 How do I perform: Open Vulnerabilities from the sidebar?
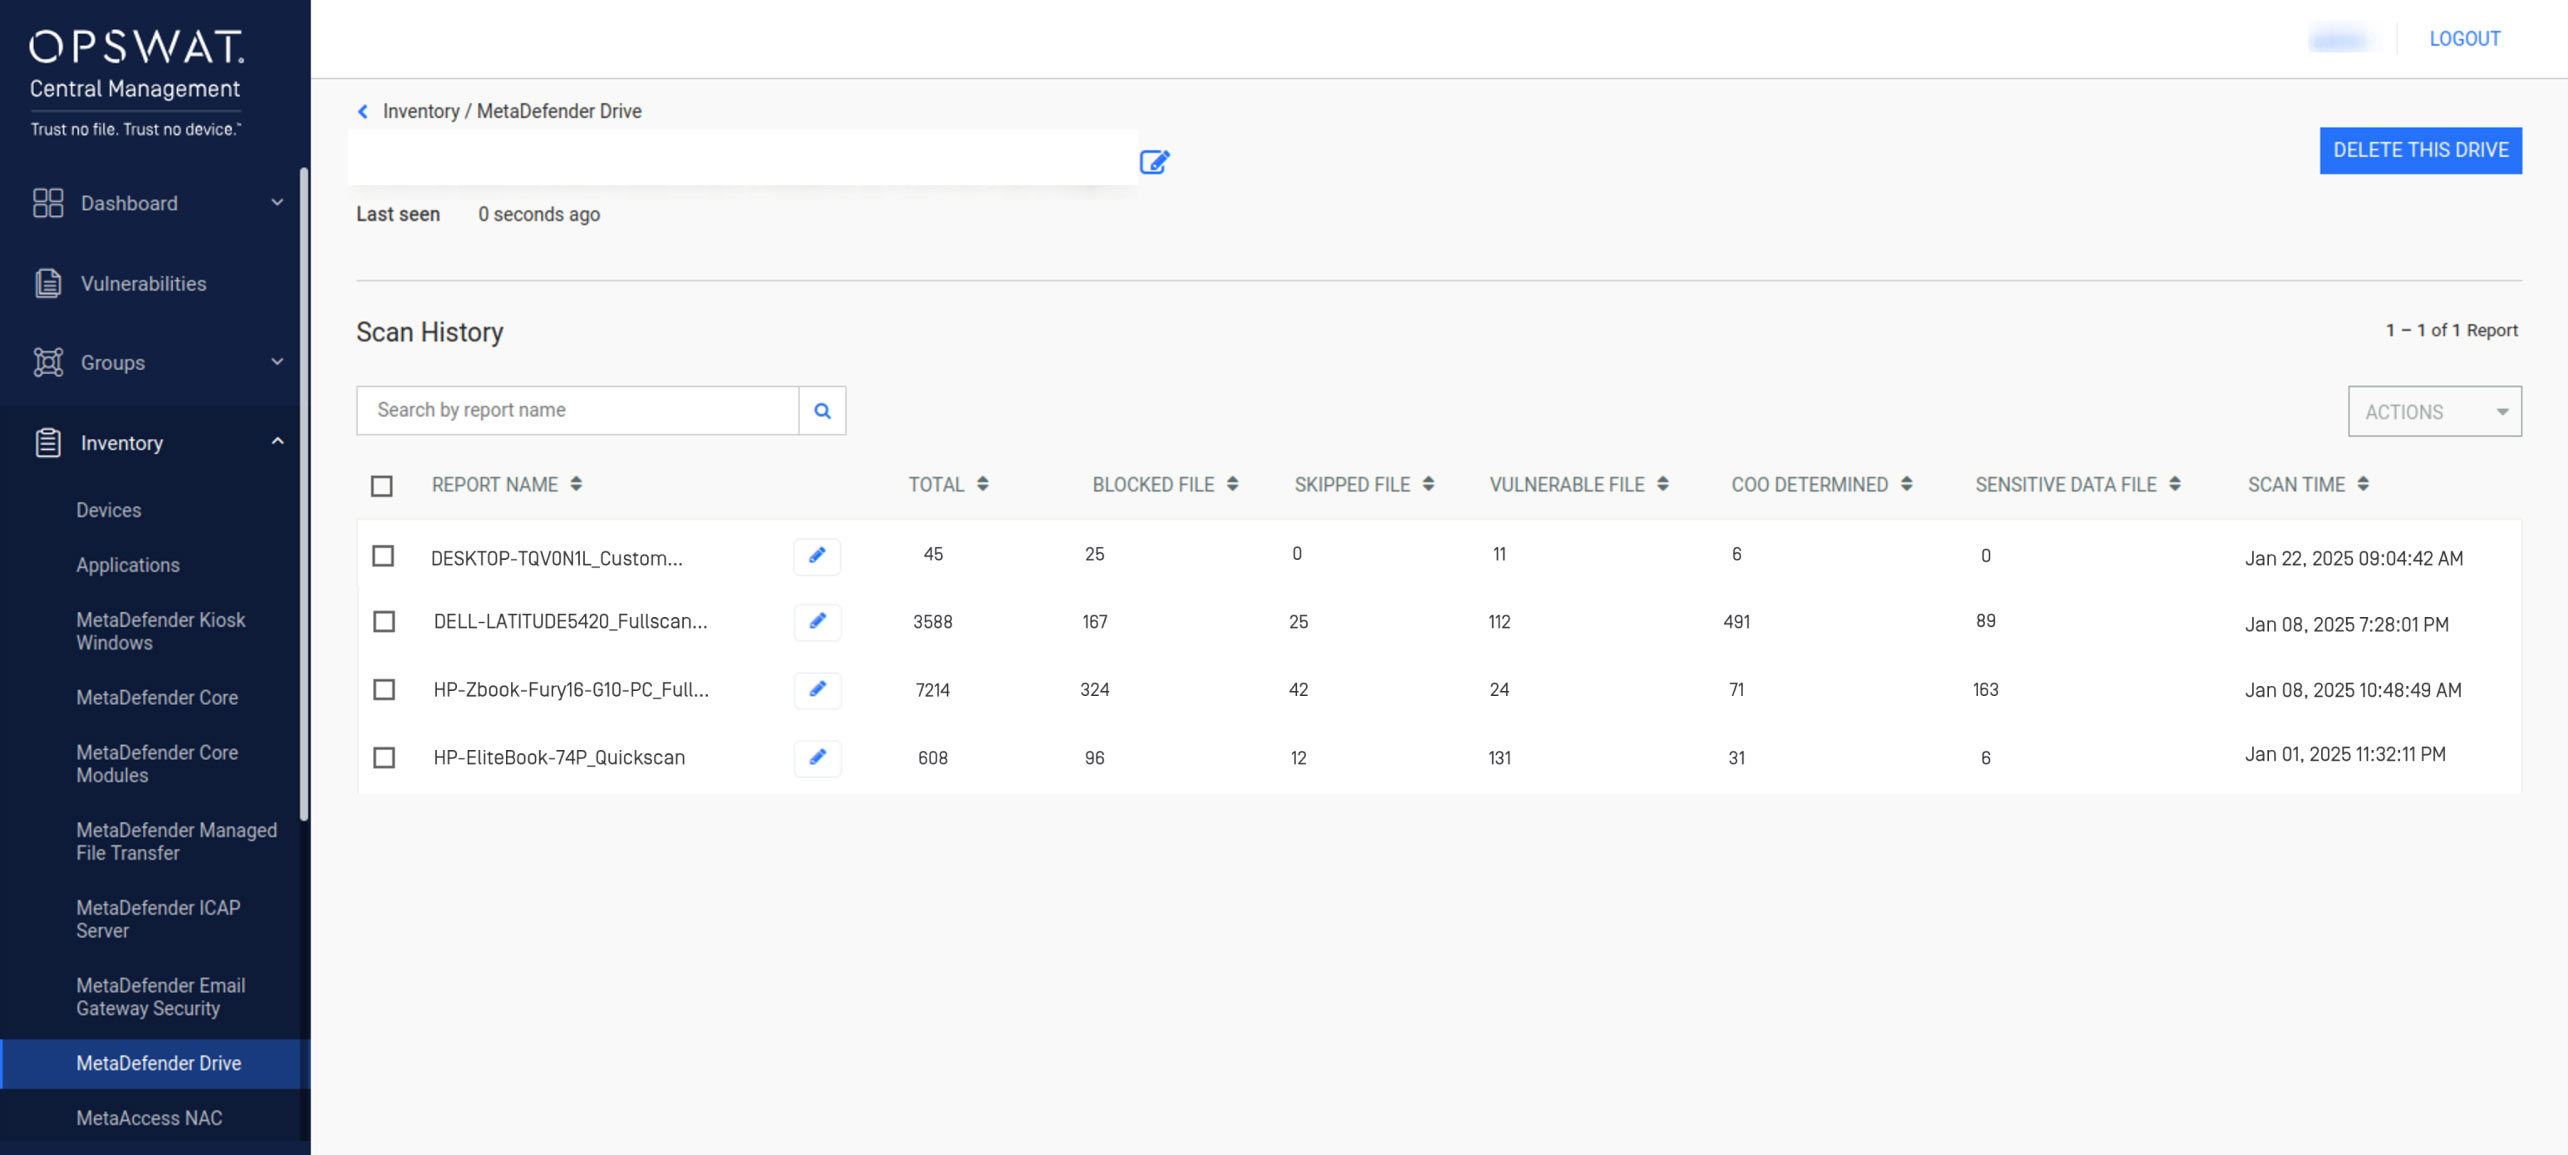[143, 284]
